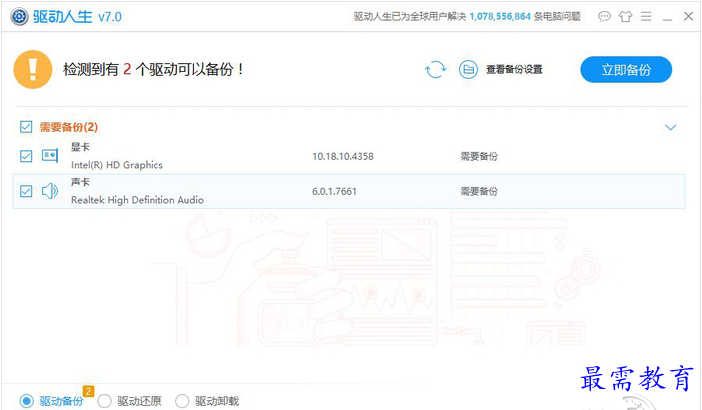Uncheck the 显卡 Intel HD Graphics checkbox
Viewport: 702px width, 410px height.
pos(26,156)
